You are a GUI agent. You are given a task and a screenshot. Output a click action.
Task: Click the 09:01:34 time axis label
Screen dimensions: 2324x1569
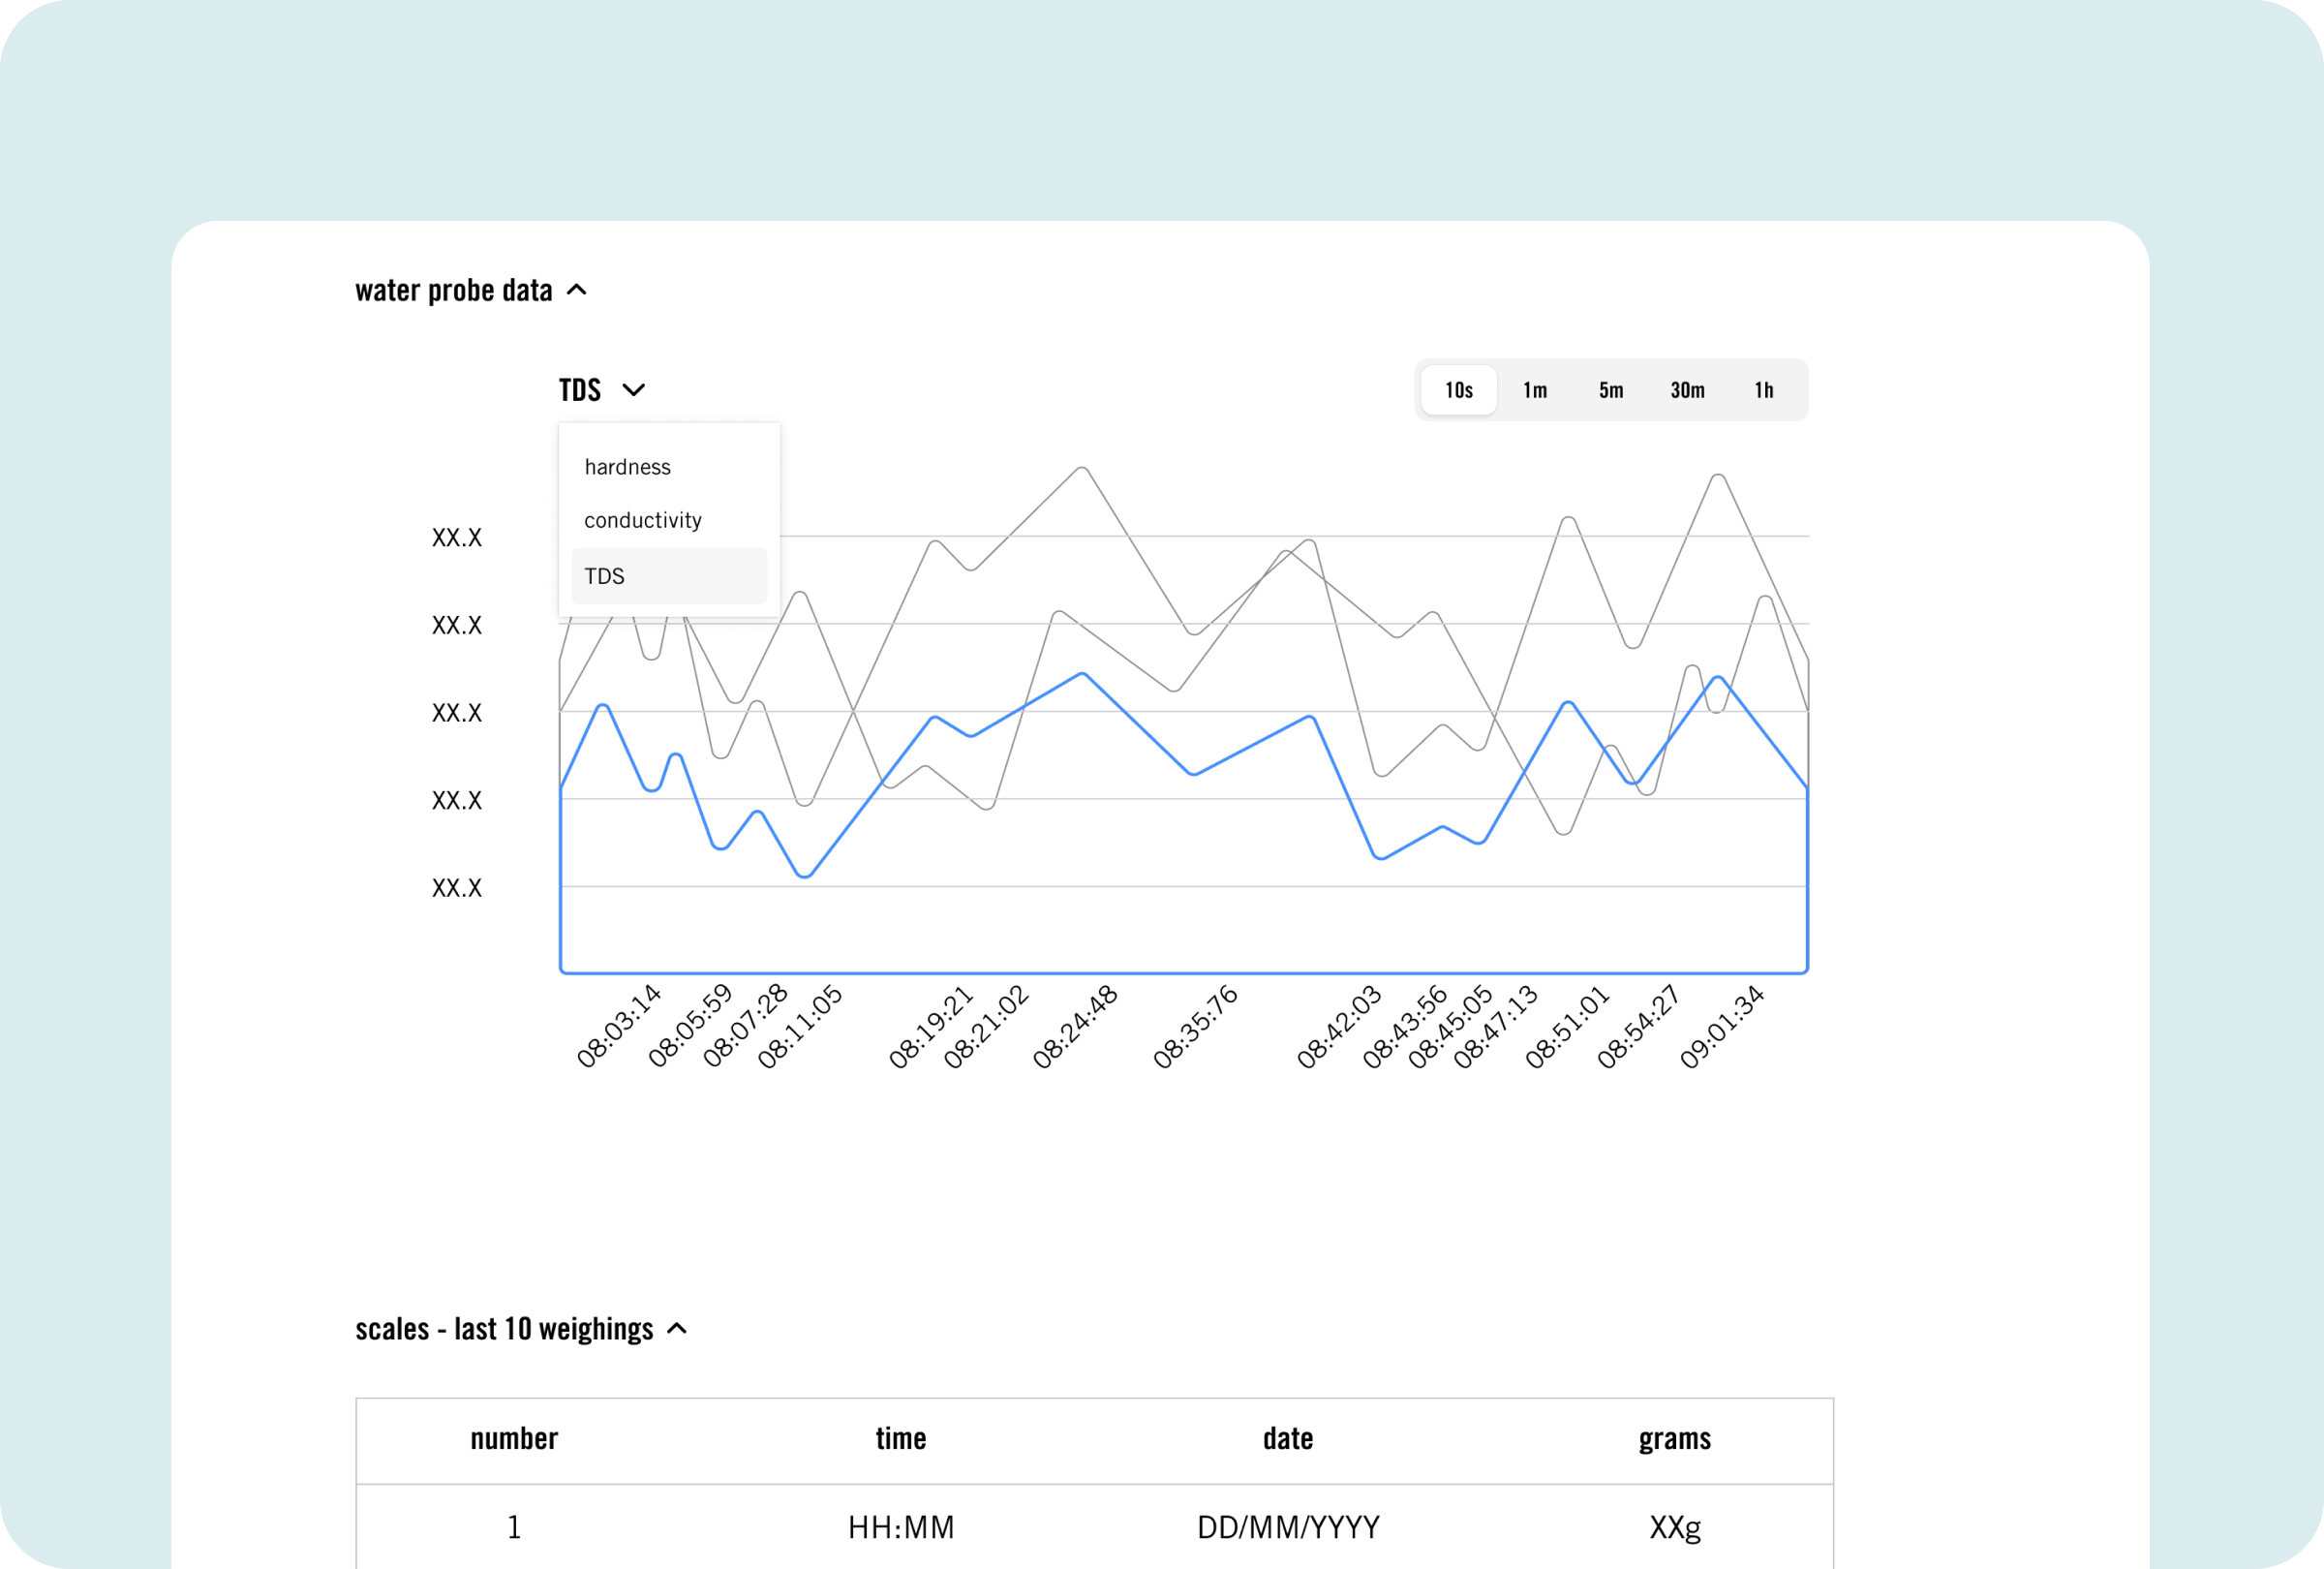(x=1722, y=1026)
